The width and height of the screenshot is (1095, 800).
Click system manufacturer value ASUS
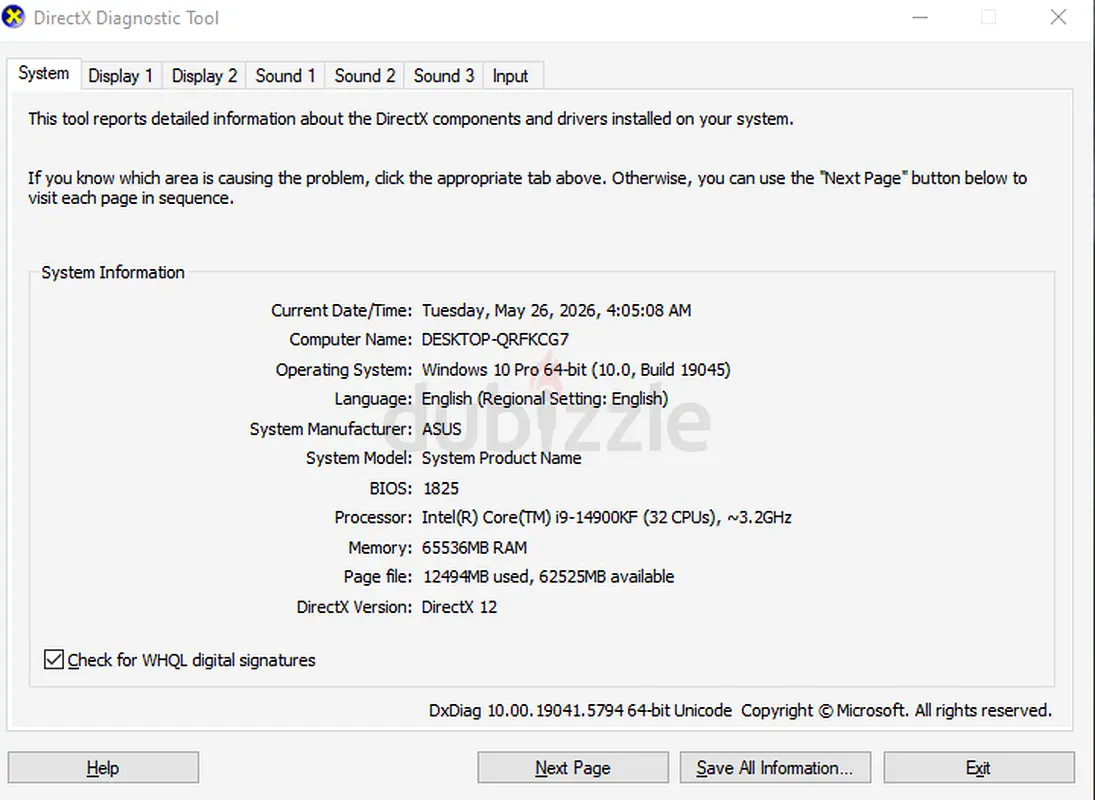pyautogui.click(x=441, y=429)
